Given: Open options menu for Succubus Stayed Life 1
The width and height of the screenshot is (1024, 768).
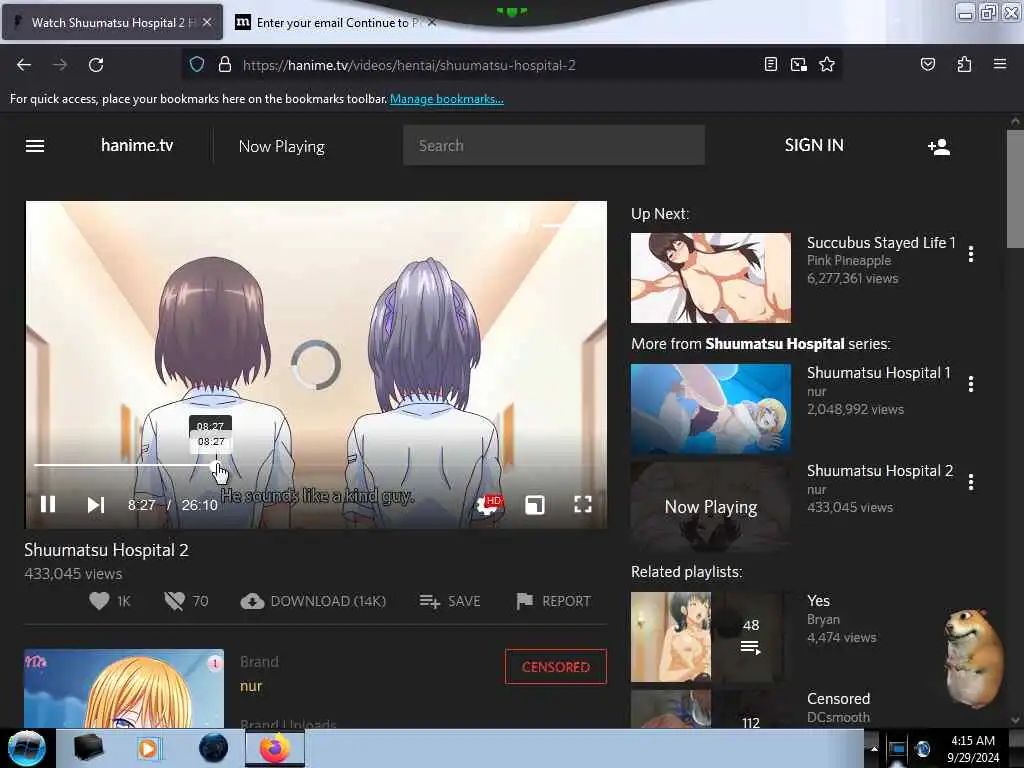Looking at the screenshot, I should click(971, 253).
